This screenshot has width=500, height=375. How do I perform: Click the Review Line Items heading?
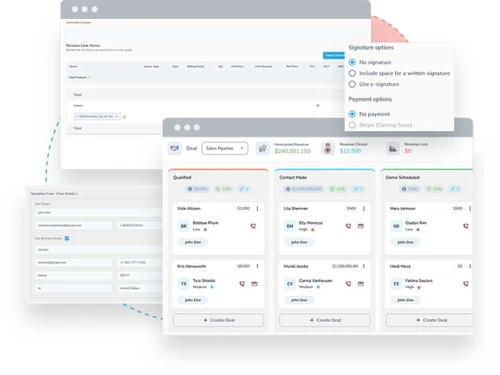click(x=83, y=45)
